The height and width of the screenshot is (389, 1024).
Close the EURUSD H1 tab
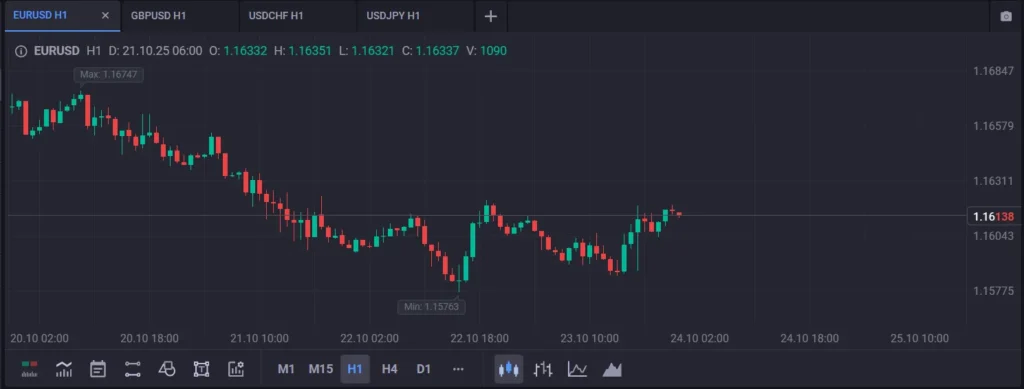[x=105, y=16]
